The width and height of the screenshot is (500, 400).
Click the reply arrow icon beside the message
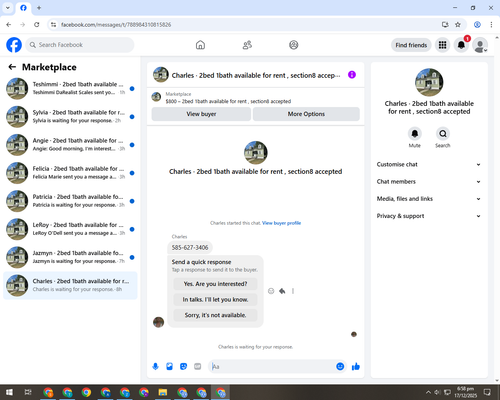[x=282, y=291]
